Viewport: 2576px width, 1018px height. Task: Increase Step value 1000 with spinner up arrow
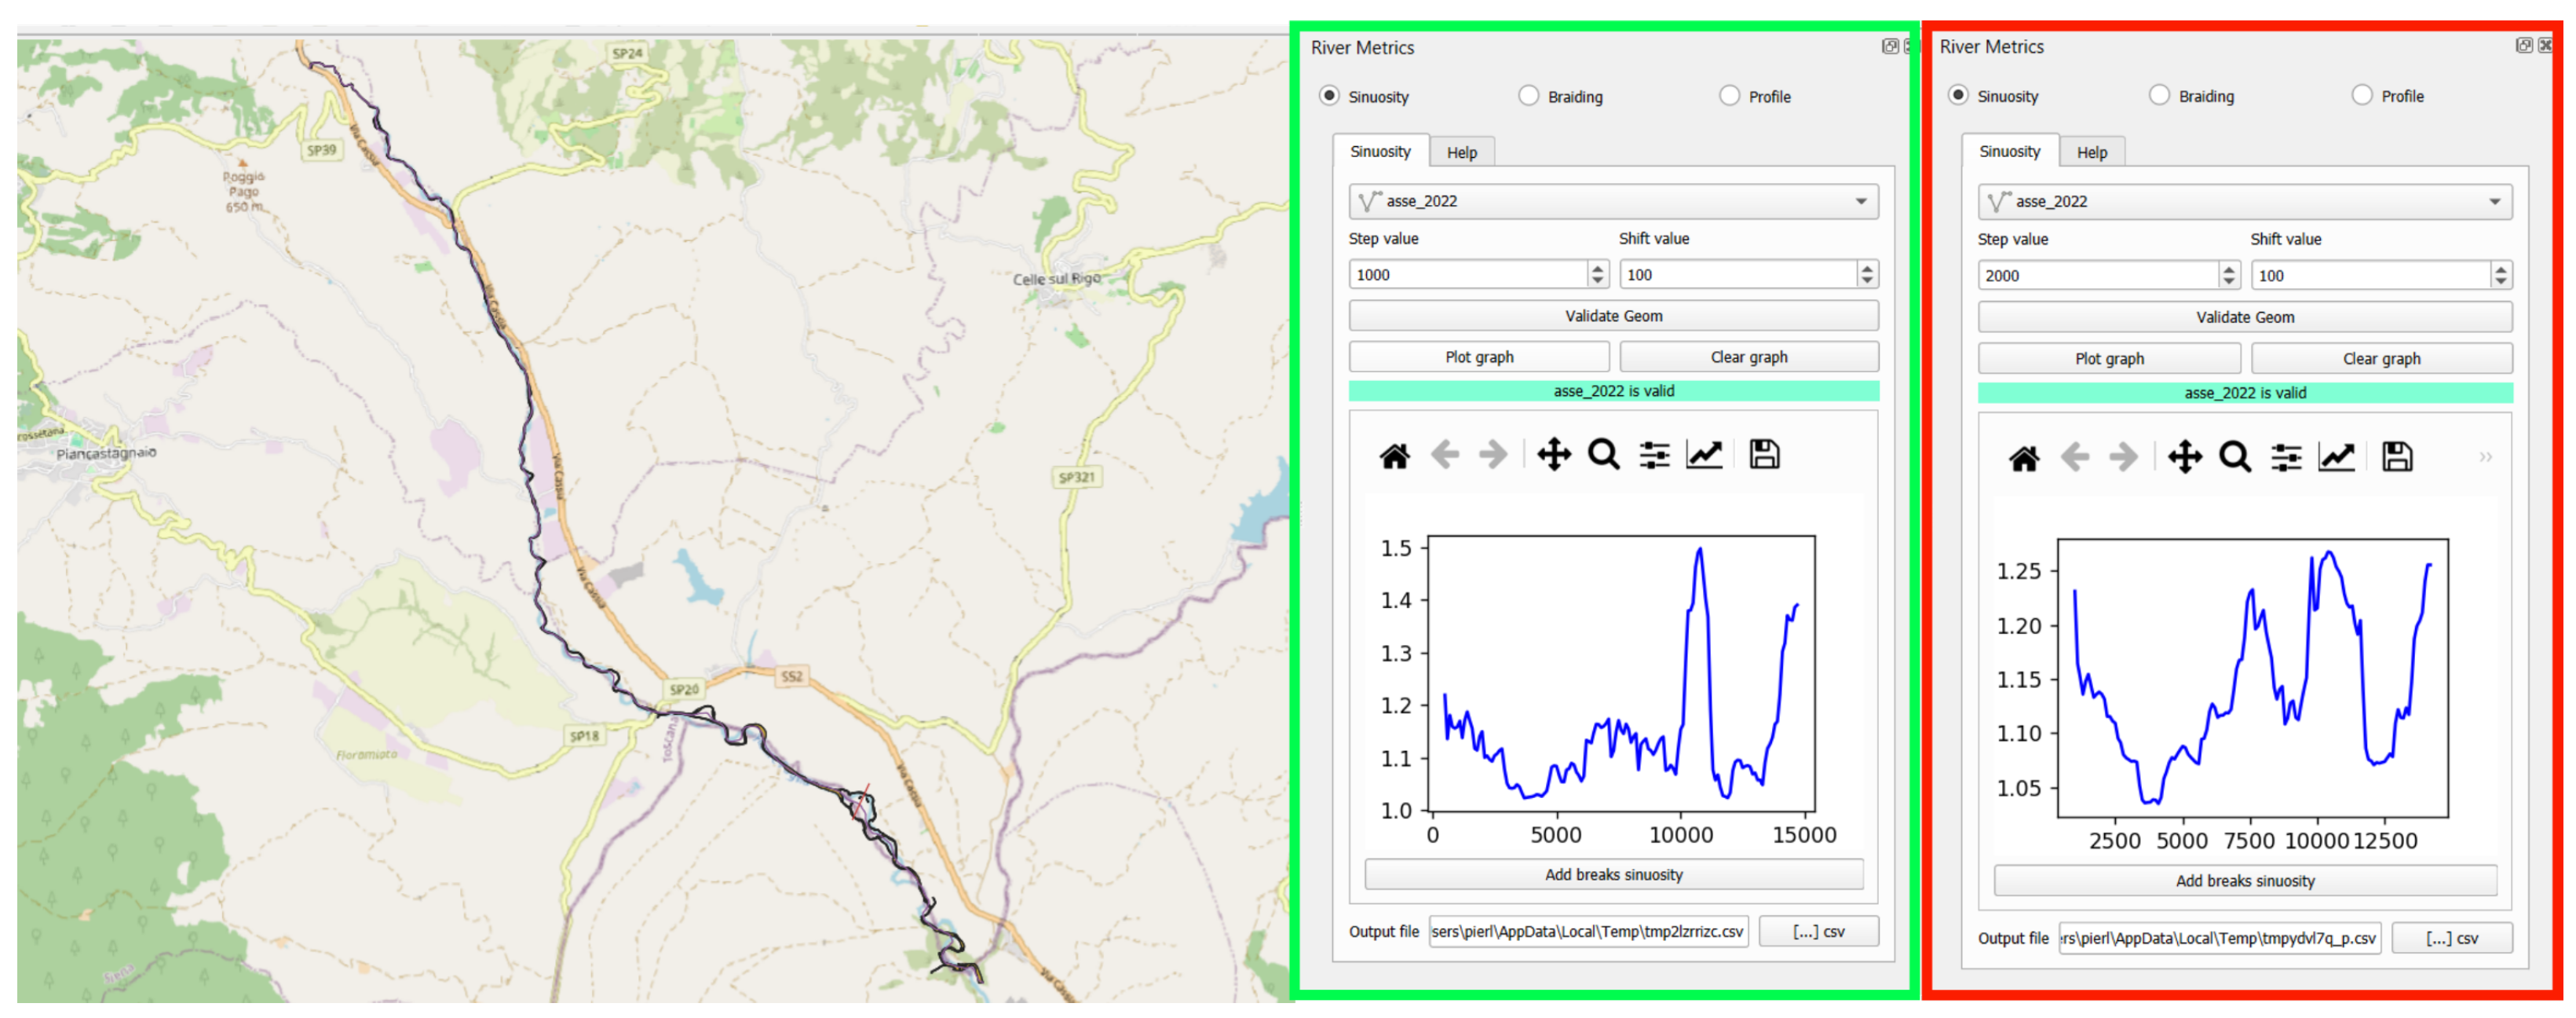1597,268
